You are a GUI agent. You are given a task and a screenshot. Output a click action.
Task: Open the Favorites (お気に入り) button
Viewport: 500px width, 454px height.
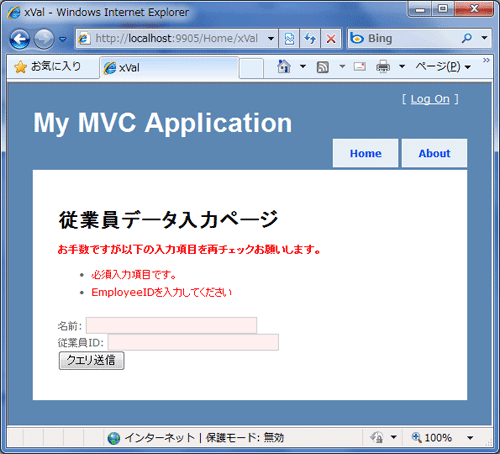tap(48, 67)
